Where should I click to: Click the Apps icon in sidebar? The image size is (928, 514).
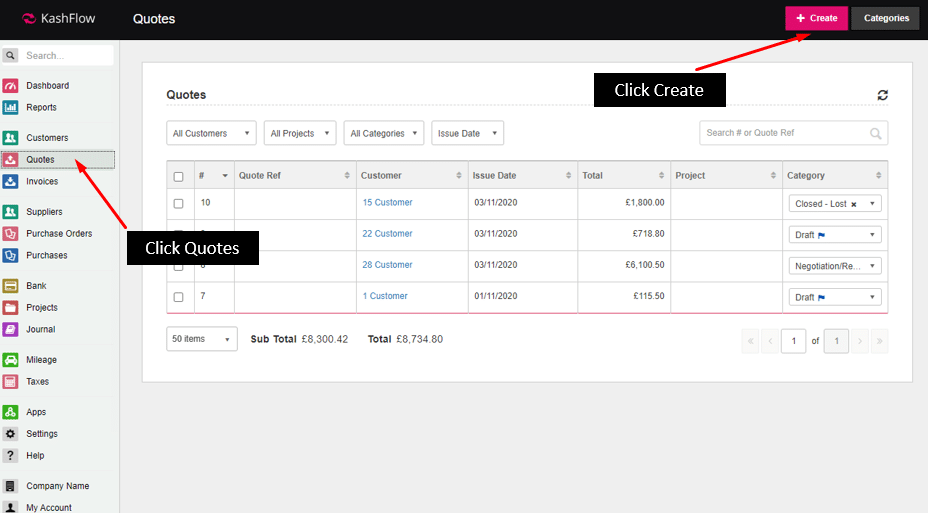tap(10, 412)
